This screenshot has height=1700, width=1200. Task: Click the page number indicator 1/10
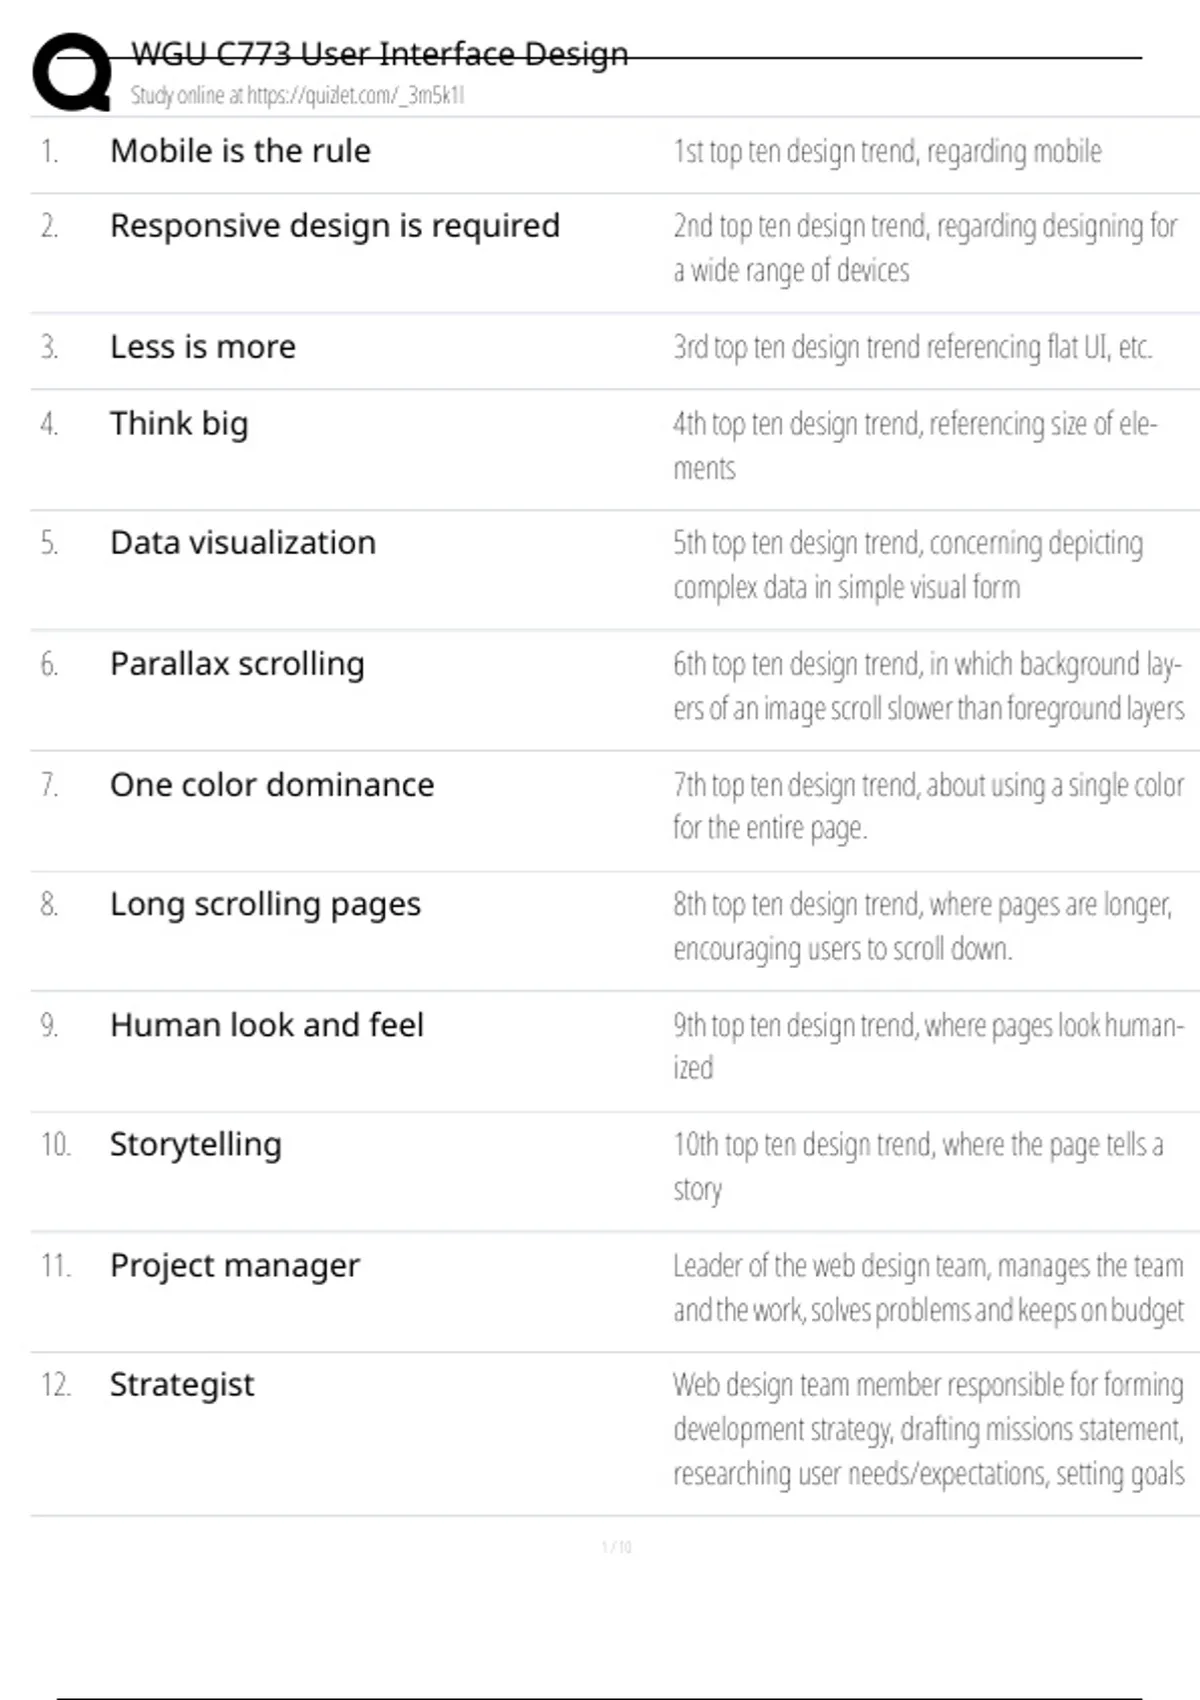tap(616, 1547)
